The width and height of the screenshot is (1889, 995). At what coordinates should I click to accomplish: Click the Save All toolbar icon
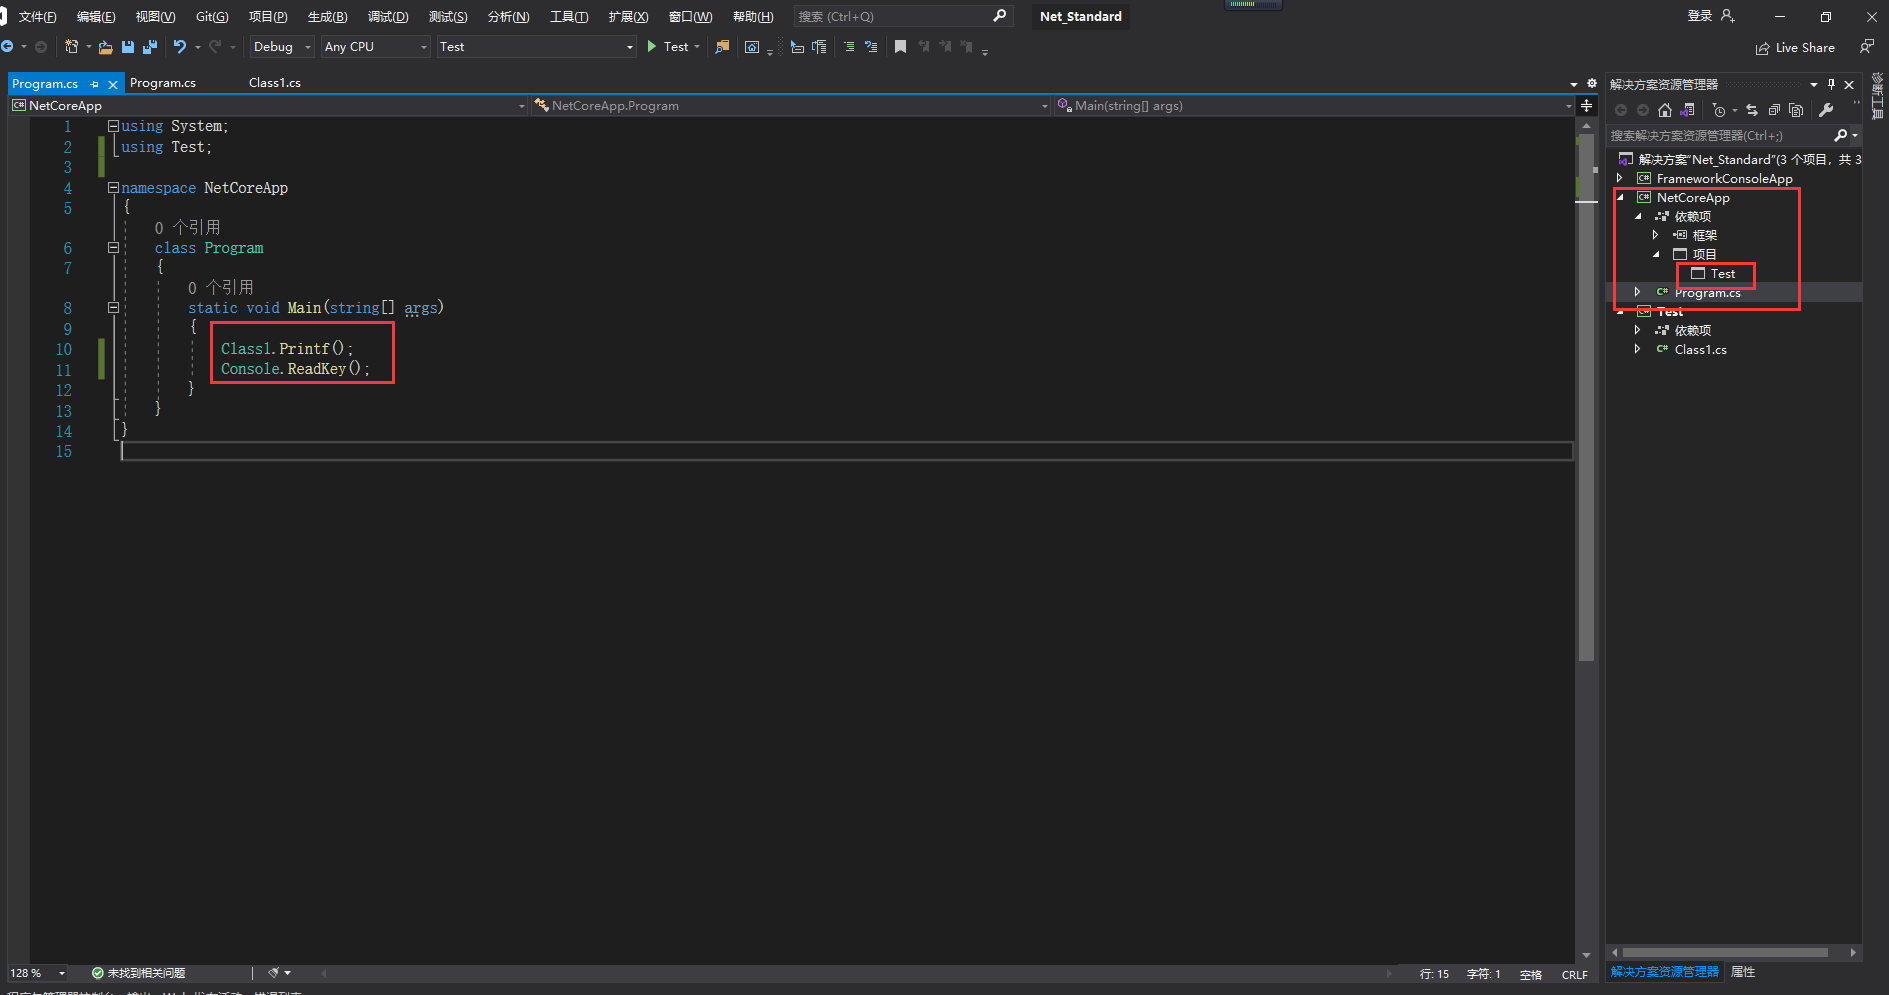point(150,46)
